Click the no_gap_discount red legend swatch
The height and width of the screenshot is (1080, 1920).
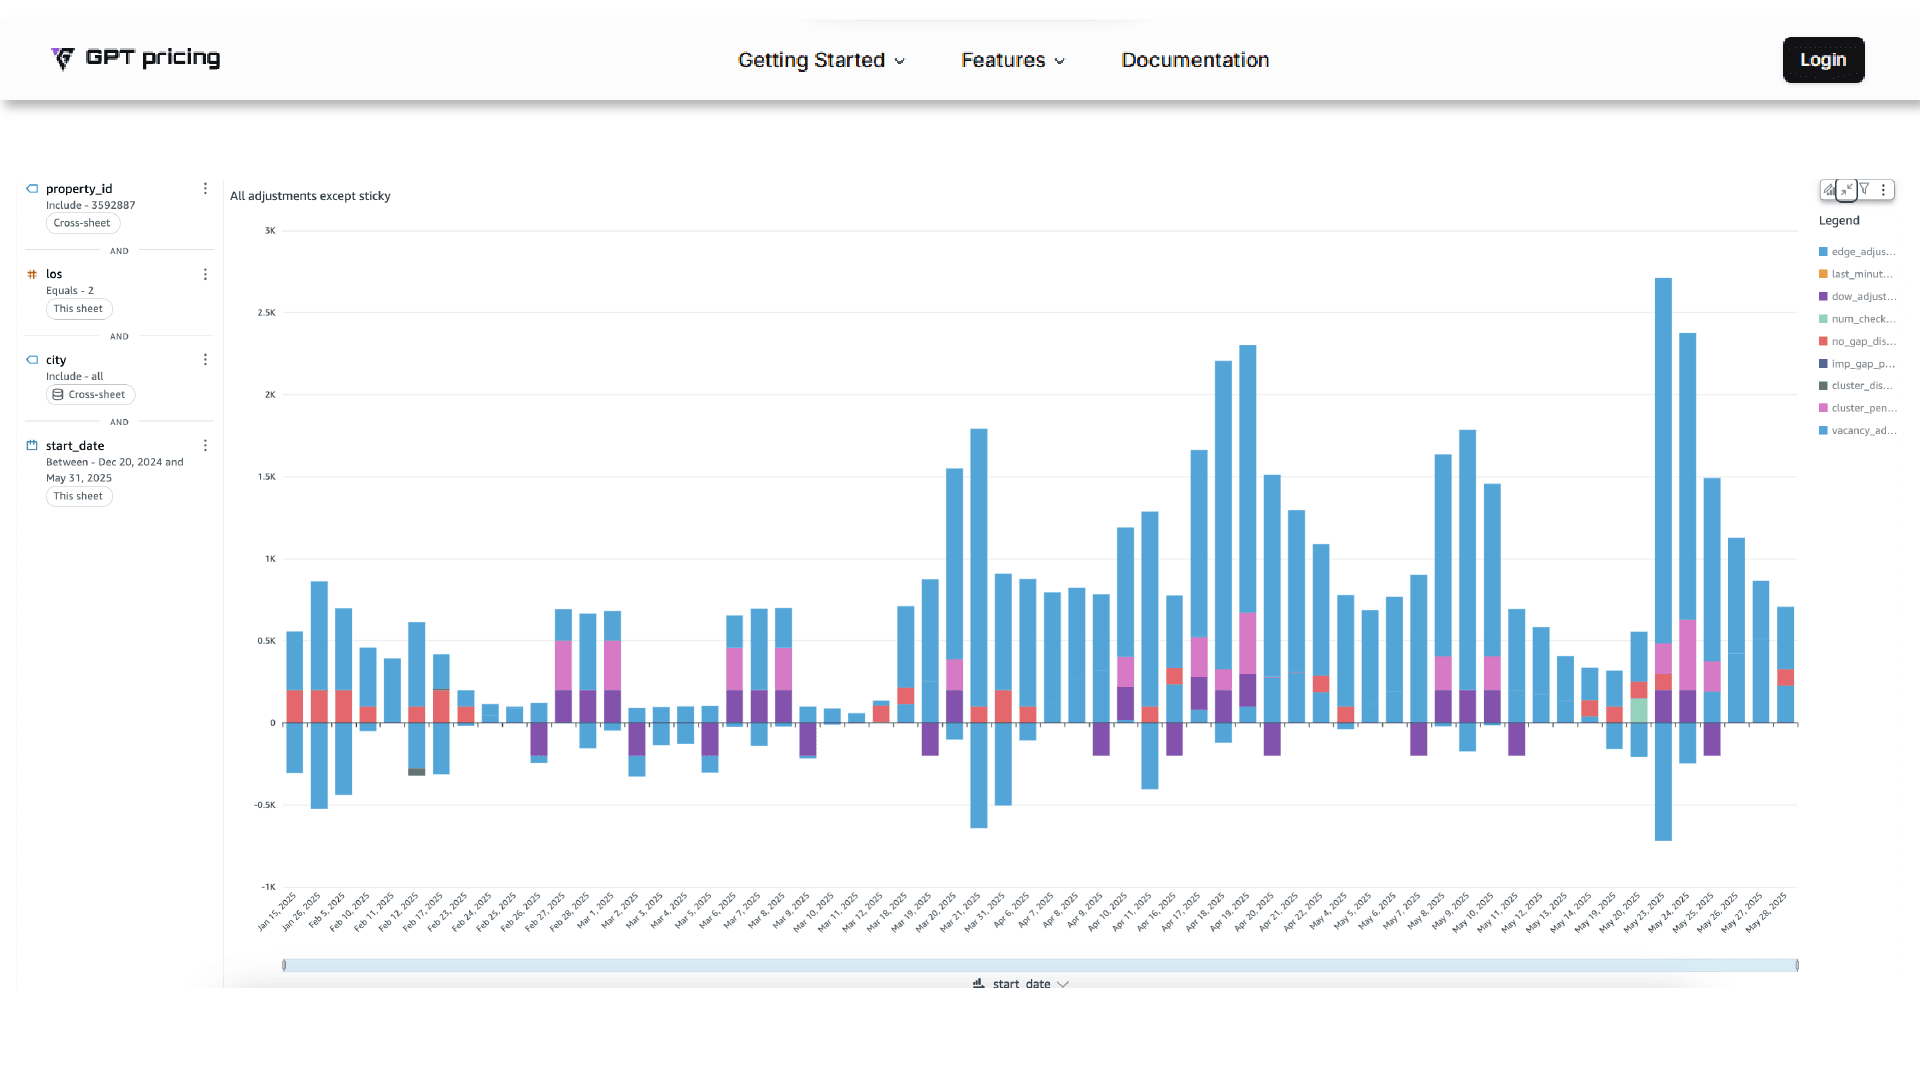click(1823, 342)
